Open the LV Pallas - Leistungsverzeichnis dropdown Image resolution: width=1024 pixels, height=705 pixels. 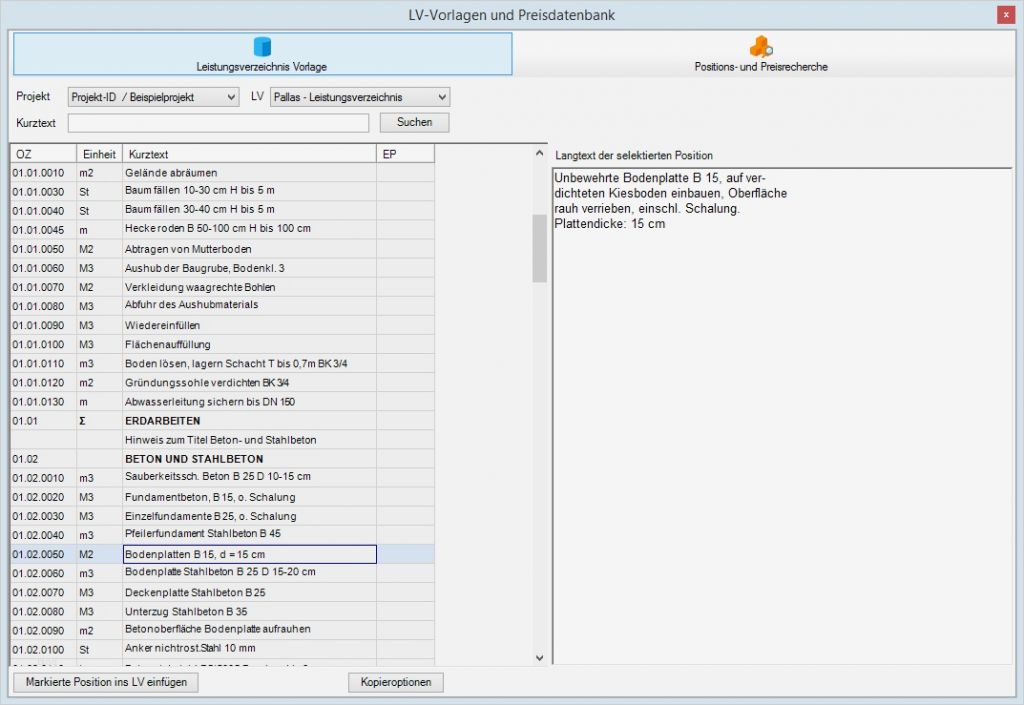click(360, 97)
